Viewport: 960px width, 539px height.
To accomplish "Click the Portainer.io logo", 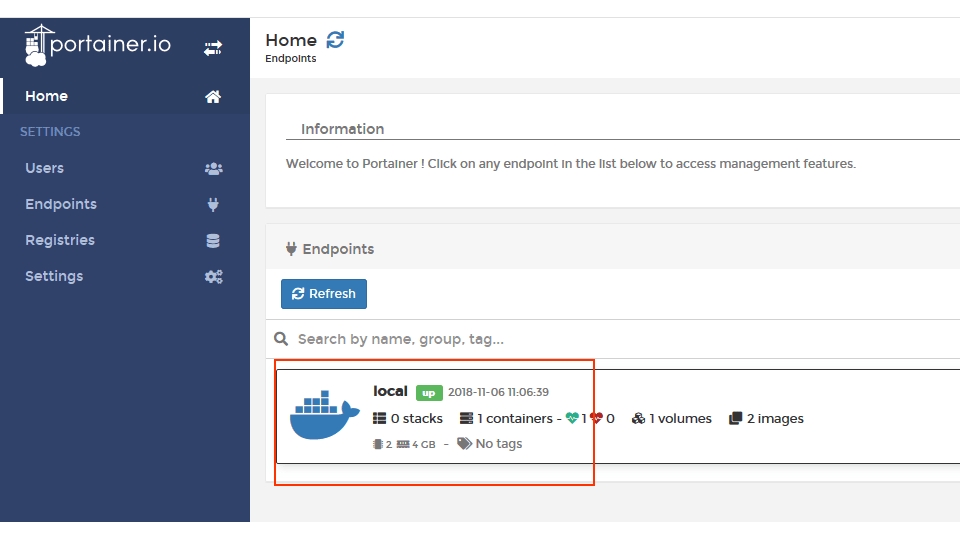I will (x=98, y=45).
